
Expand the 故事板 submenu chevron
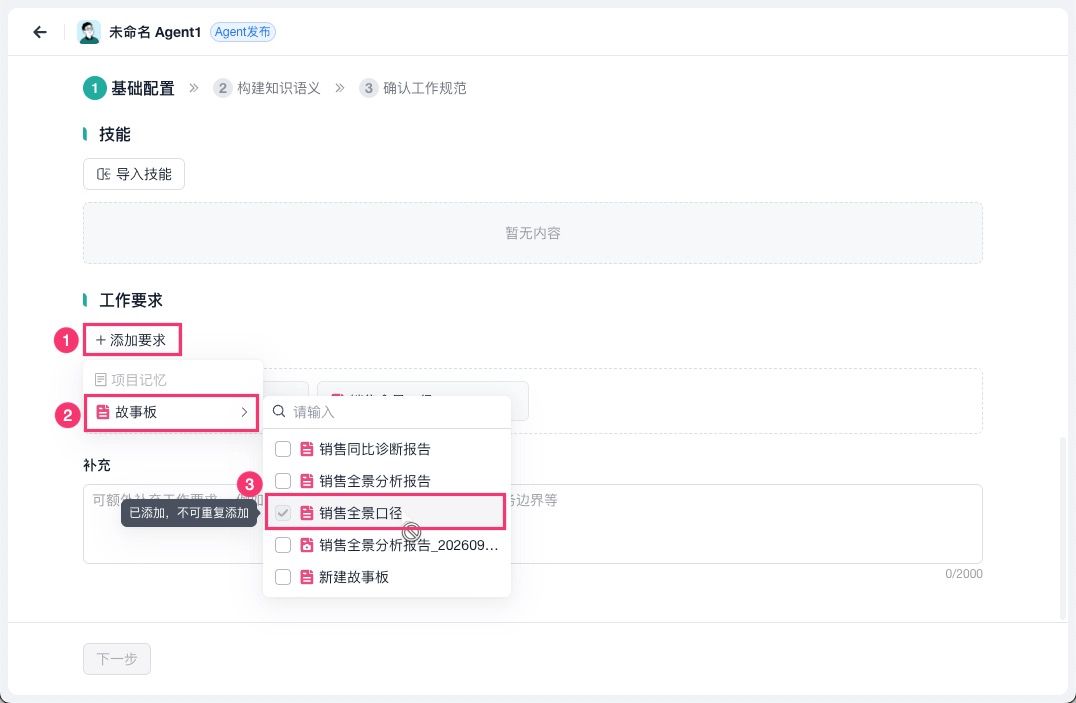point(244,412)
